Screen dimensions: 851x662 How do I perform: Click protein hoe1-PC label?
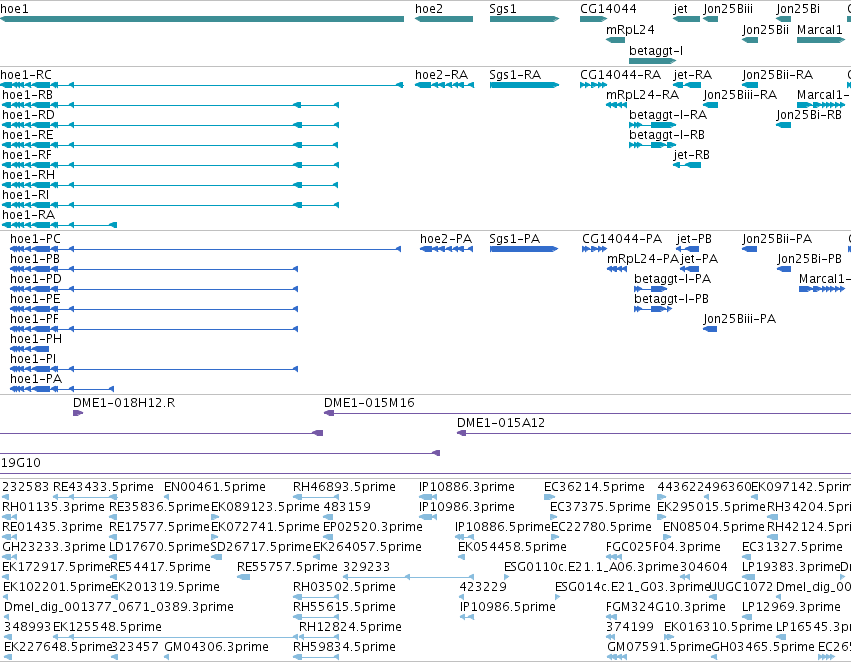(35, 239)
